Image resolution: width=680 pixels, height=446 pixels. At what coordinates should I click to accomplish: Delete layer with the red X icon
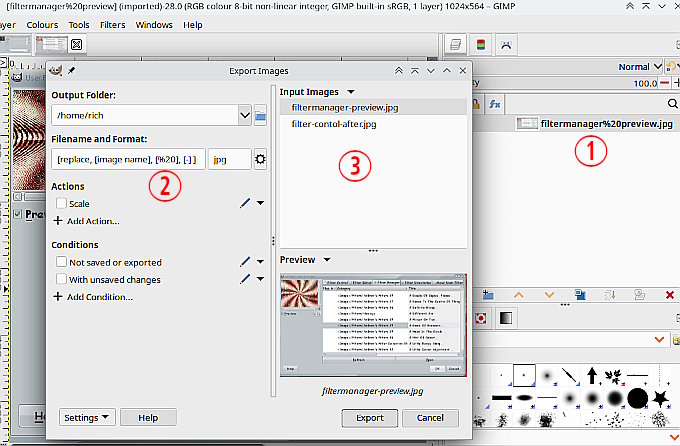pos(670,295)
